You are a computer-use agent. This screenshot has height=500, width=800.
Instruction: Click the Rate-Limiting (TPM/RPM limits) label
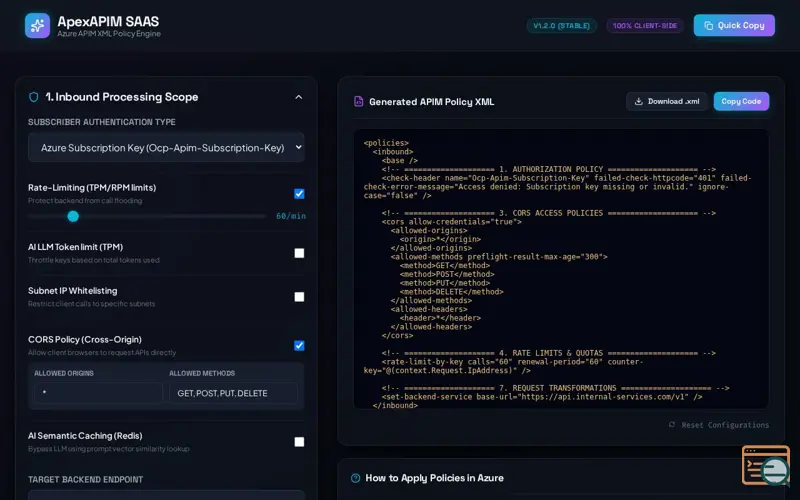coord(92,188)
